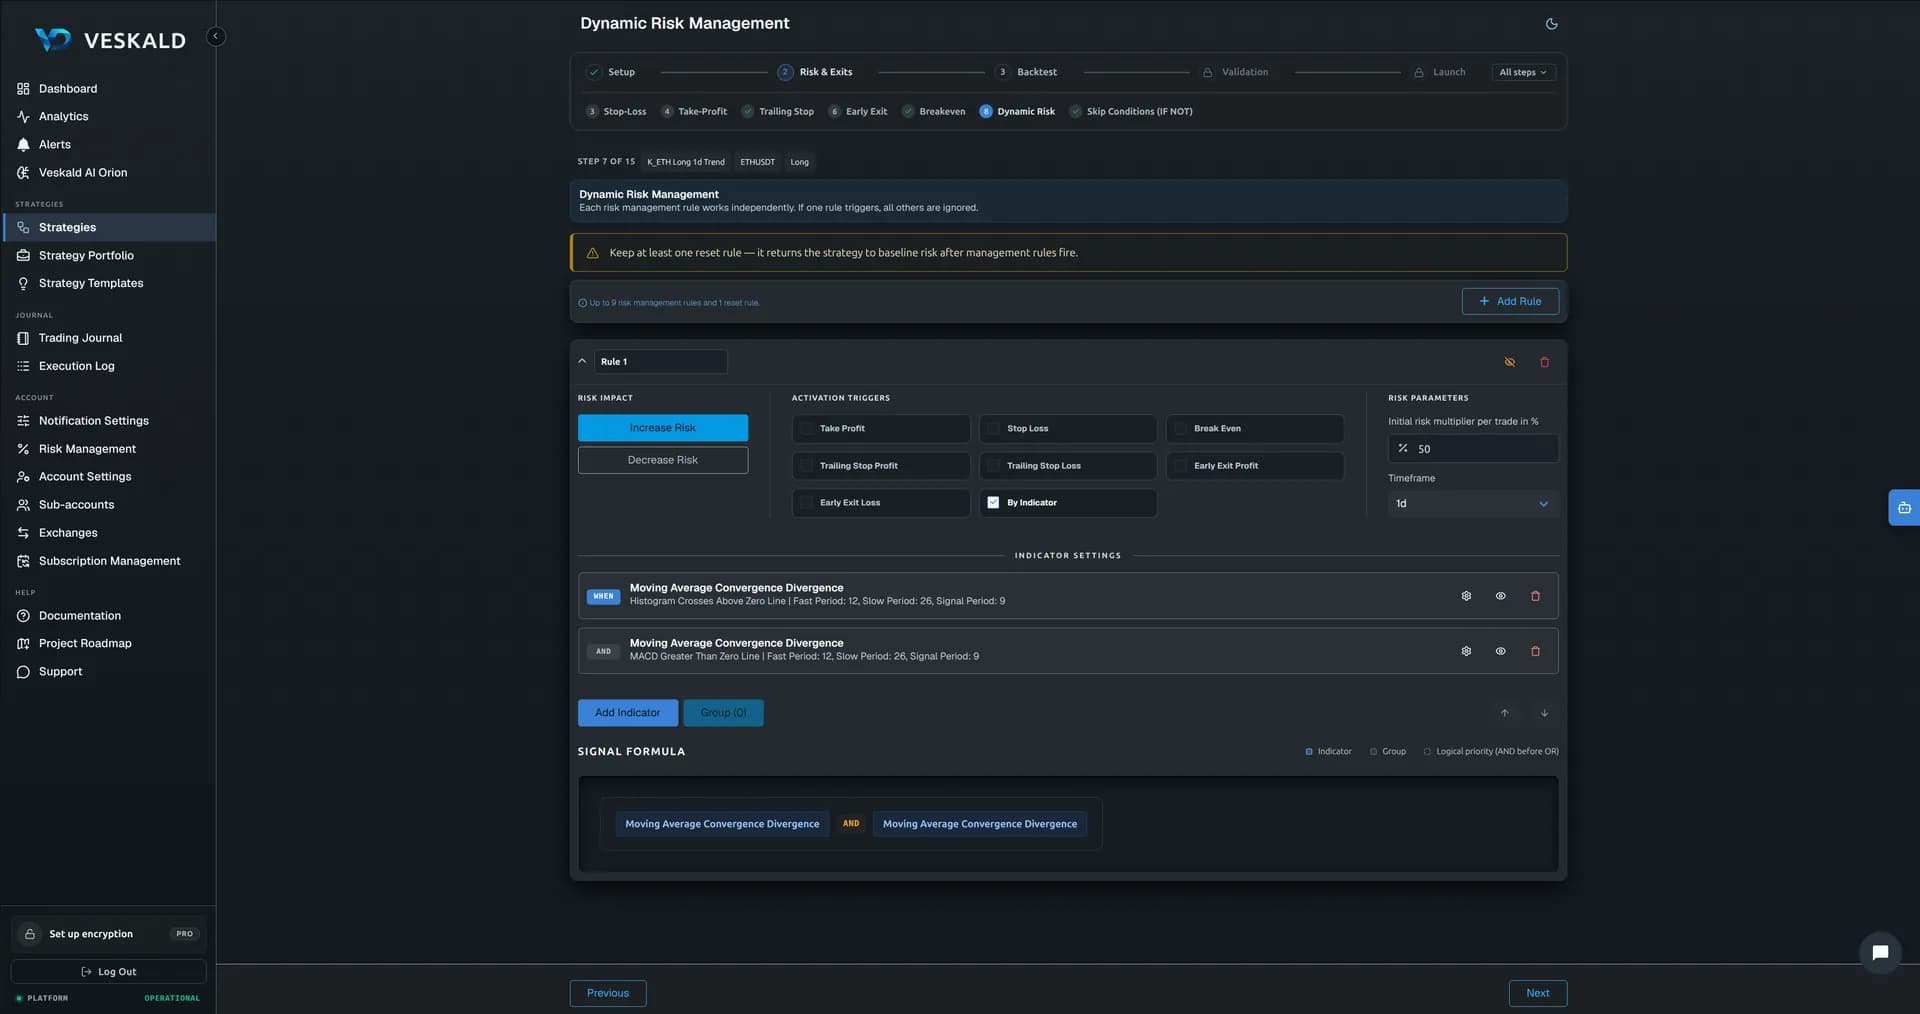Open the Execution Log

point(108,366)
